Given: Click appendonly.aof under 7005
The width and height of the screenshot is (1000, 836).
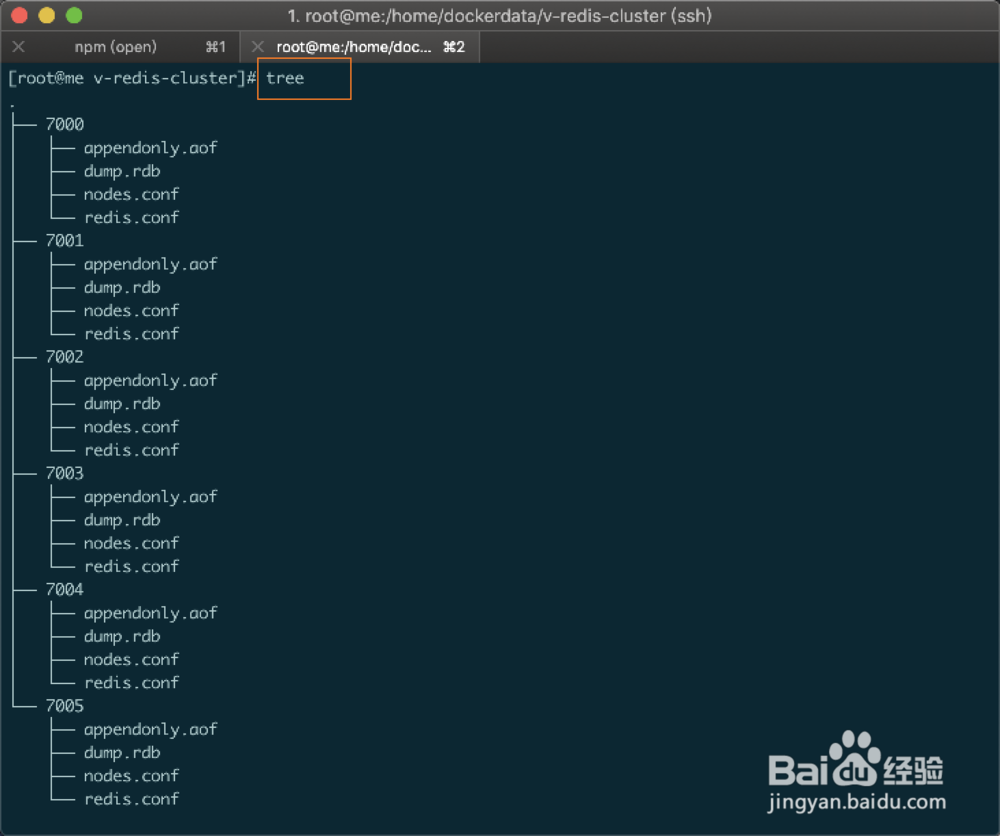Looking at the screenshot, I should tap(151, 730).
